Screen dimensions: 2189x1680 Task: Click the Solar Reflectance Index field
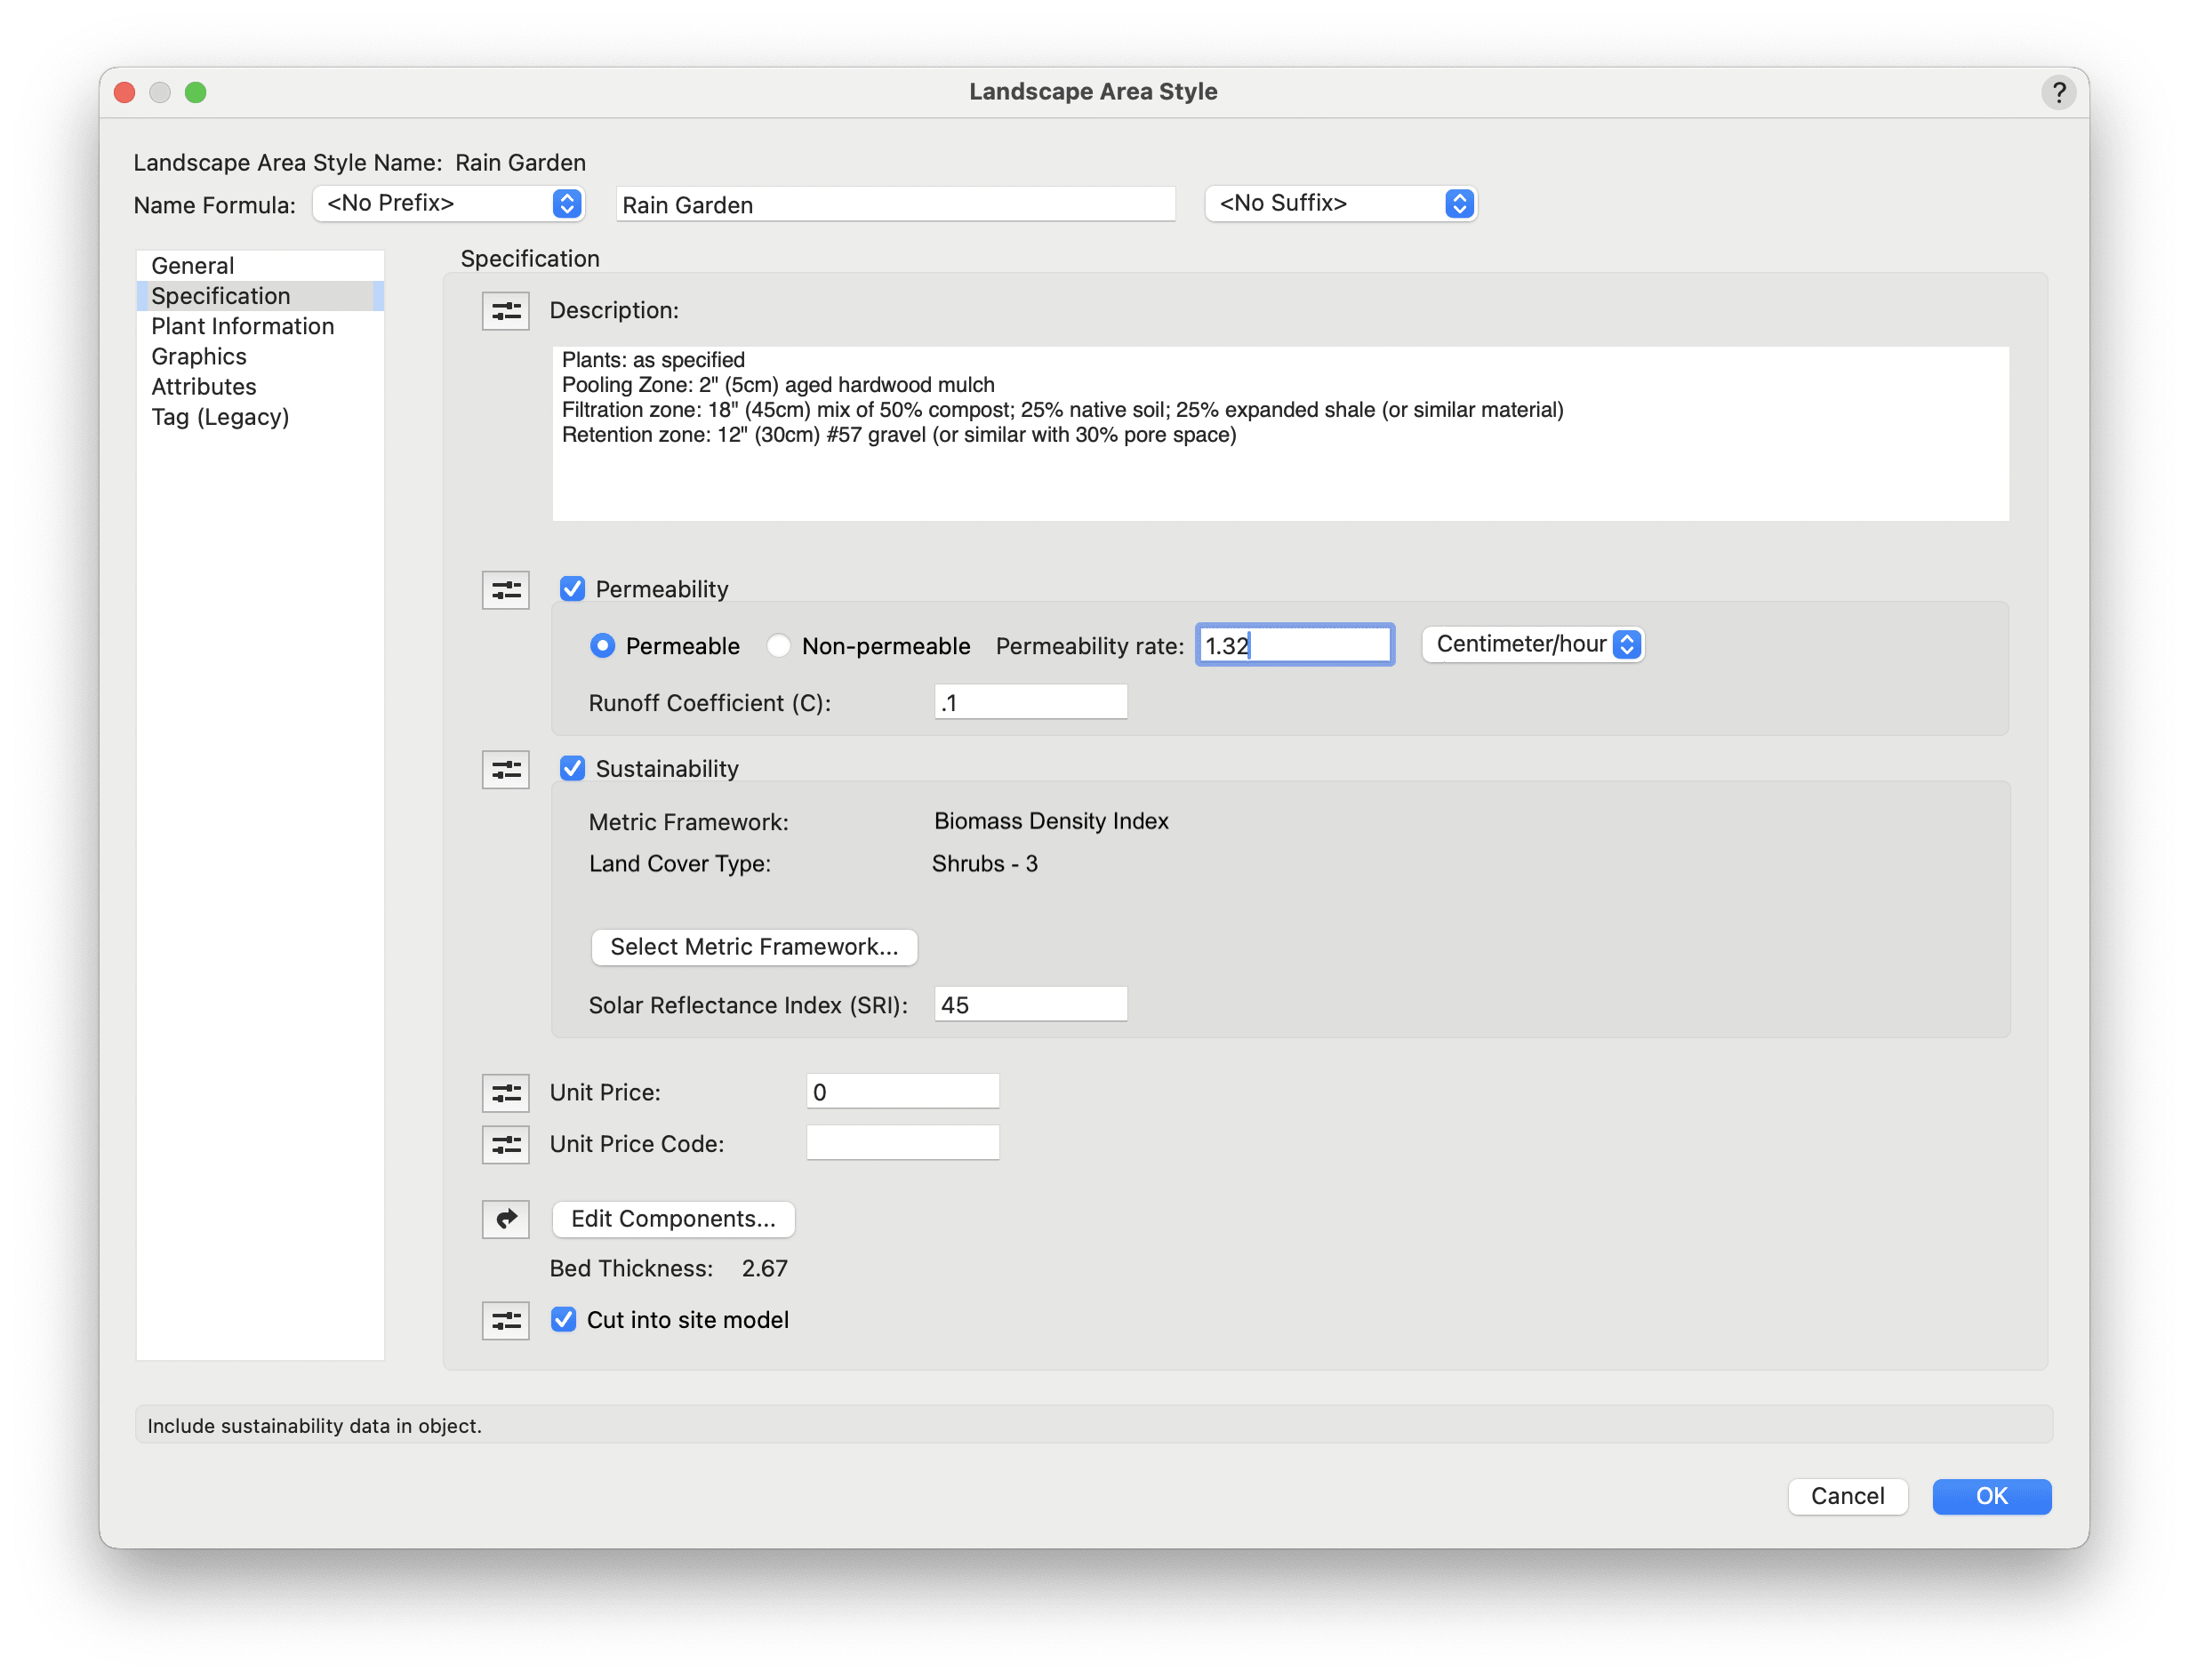point(1030,1005)
